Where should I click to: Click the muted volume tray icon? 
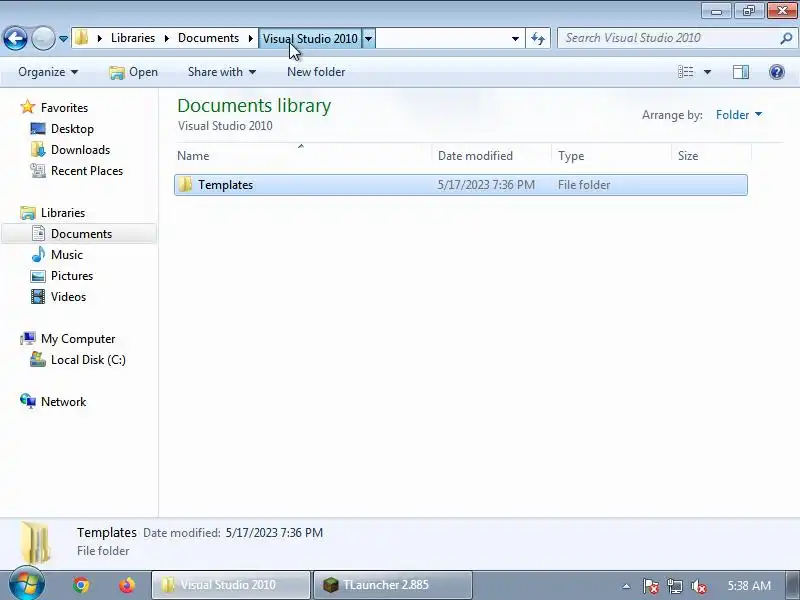tap(698, 586)
